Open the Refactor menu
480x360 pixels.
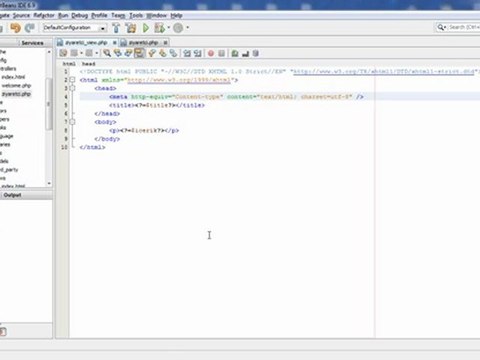tap(44, 15)
